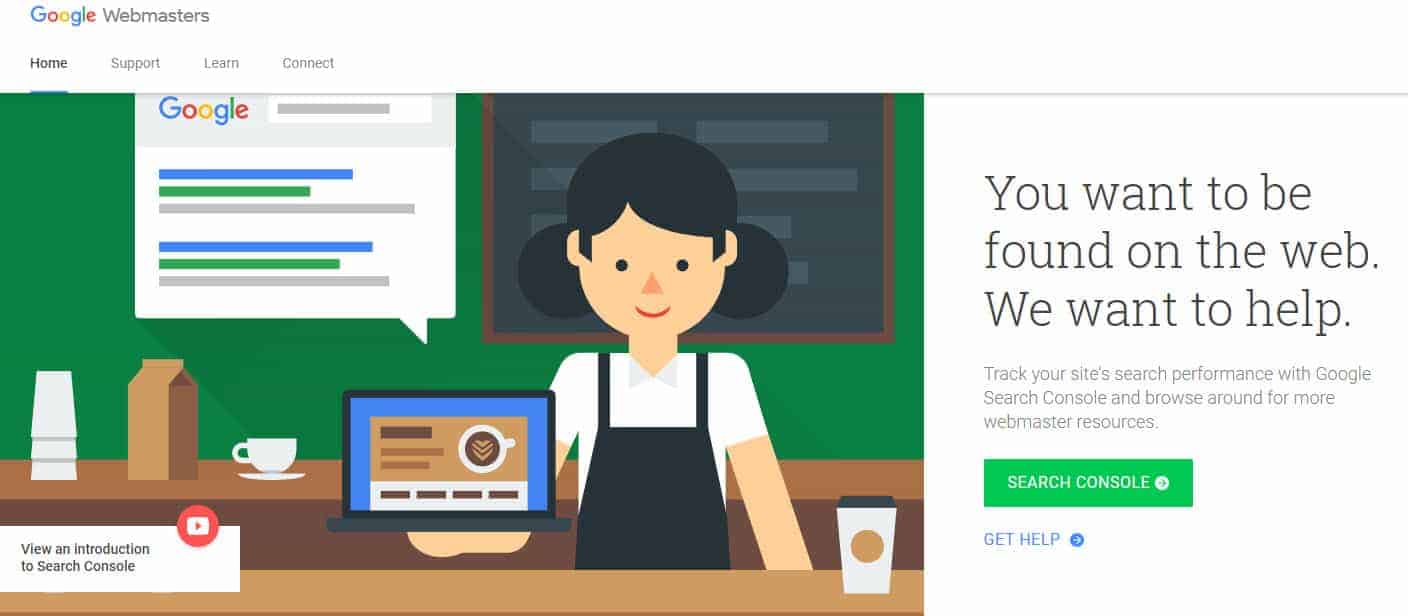Click the search box in illustrated bubble
This screenshot has height=616, width=1408.
point(350,109)
